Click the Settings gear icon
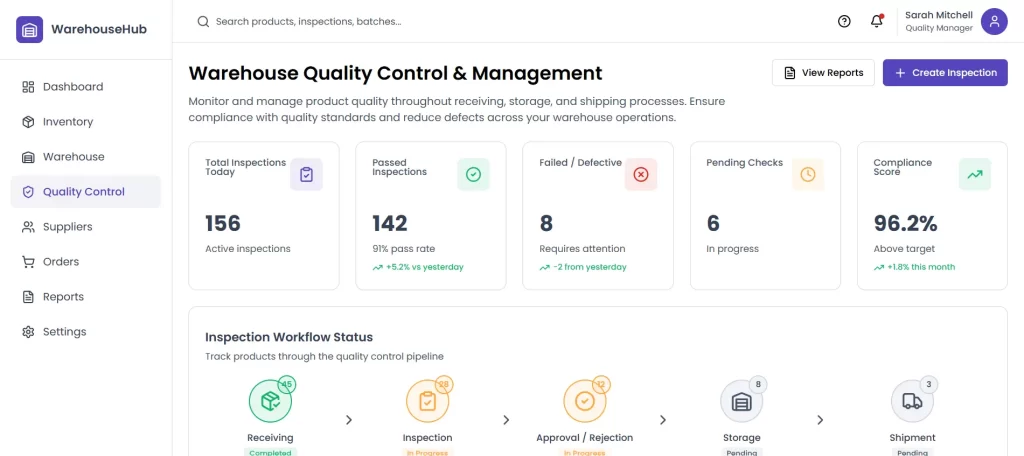Screen dimensions: 1024x456 (x=28, y=332)
